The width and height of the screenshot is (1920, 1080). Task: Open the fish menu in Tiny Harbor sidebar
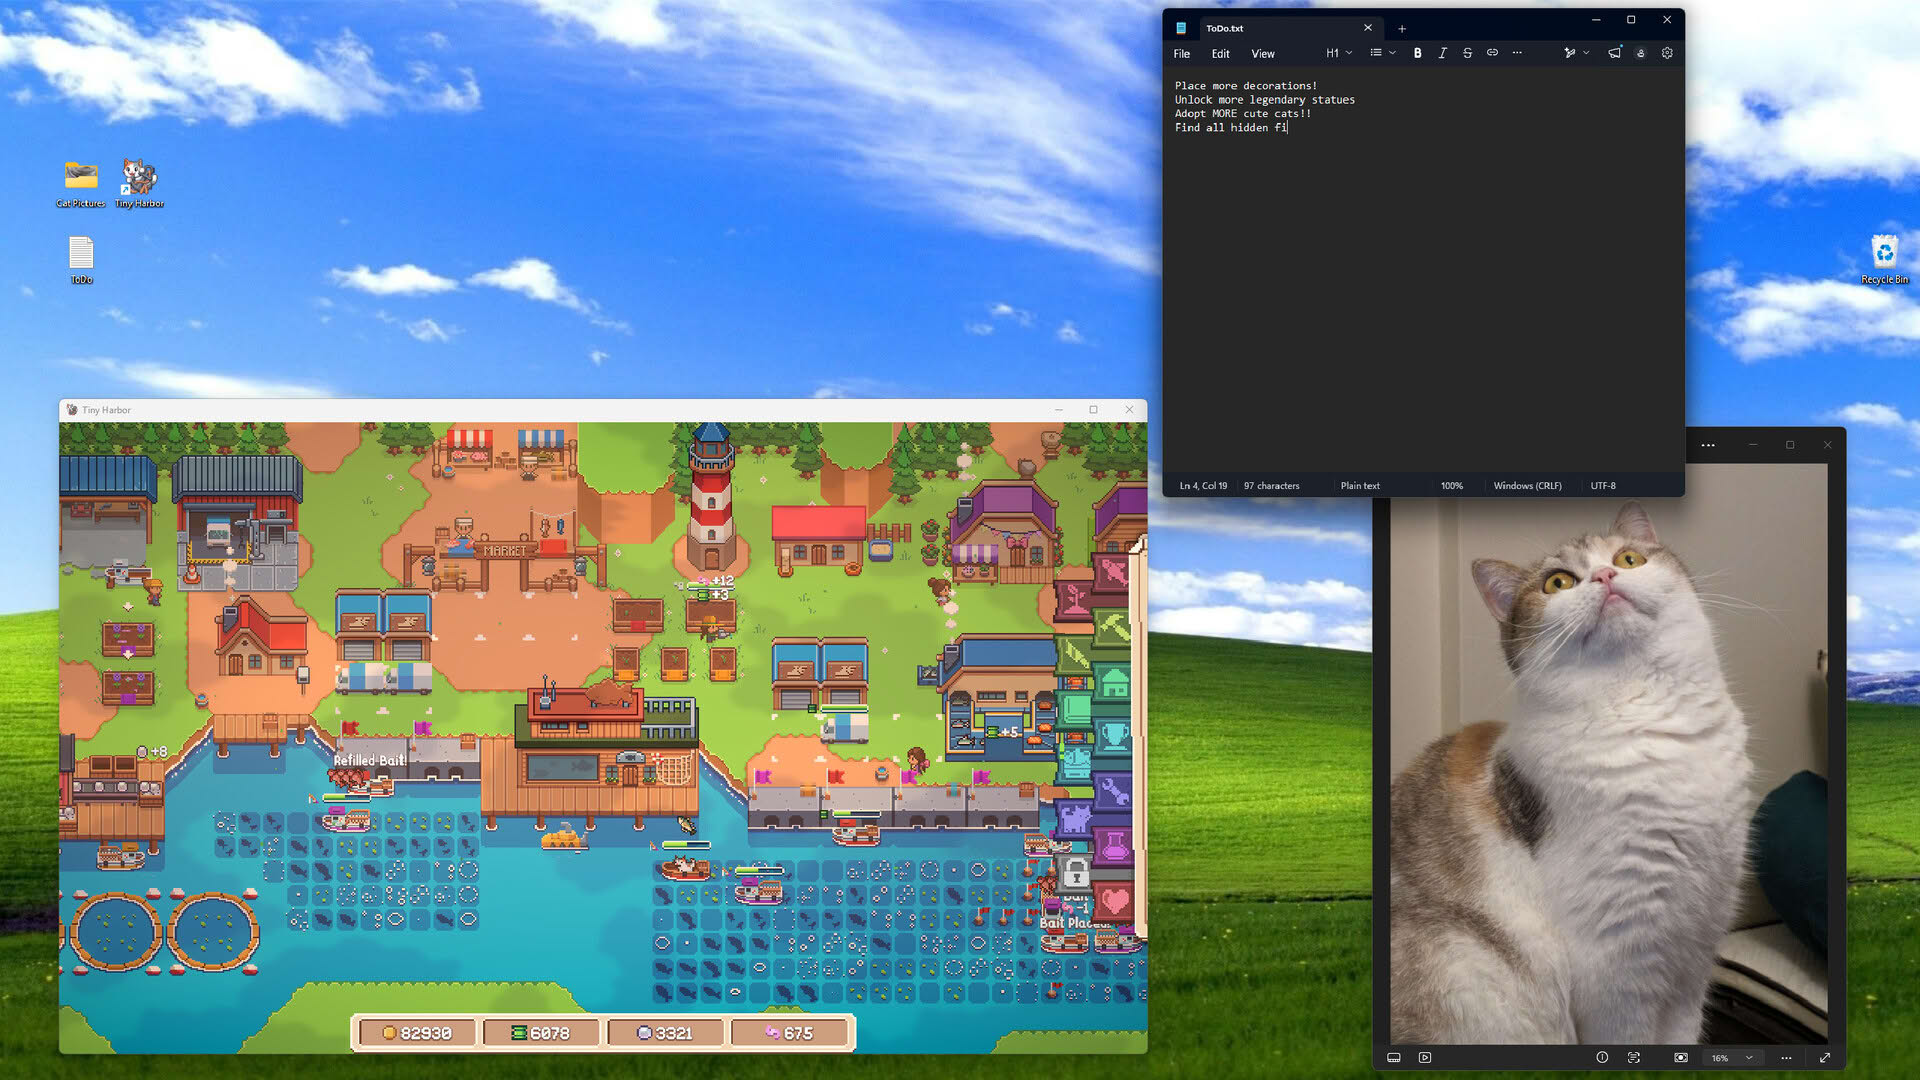(x=1112, y=573)
